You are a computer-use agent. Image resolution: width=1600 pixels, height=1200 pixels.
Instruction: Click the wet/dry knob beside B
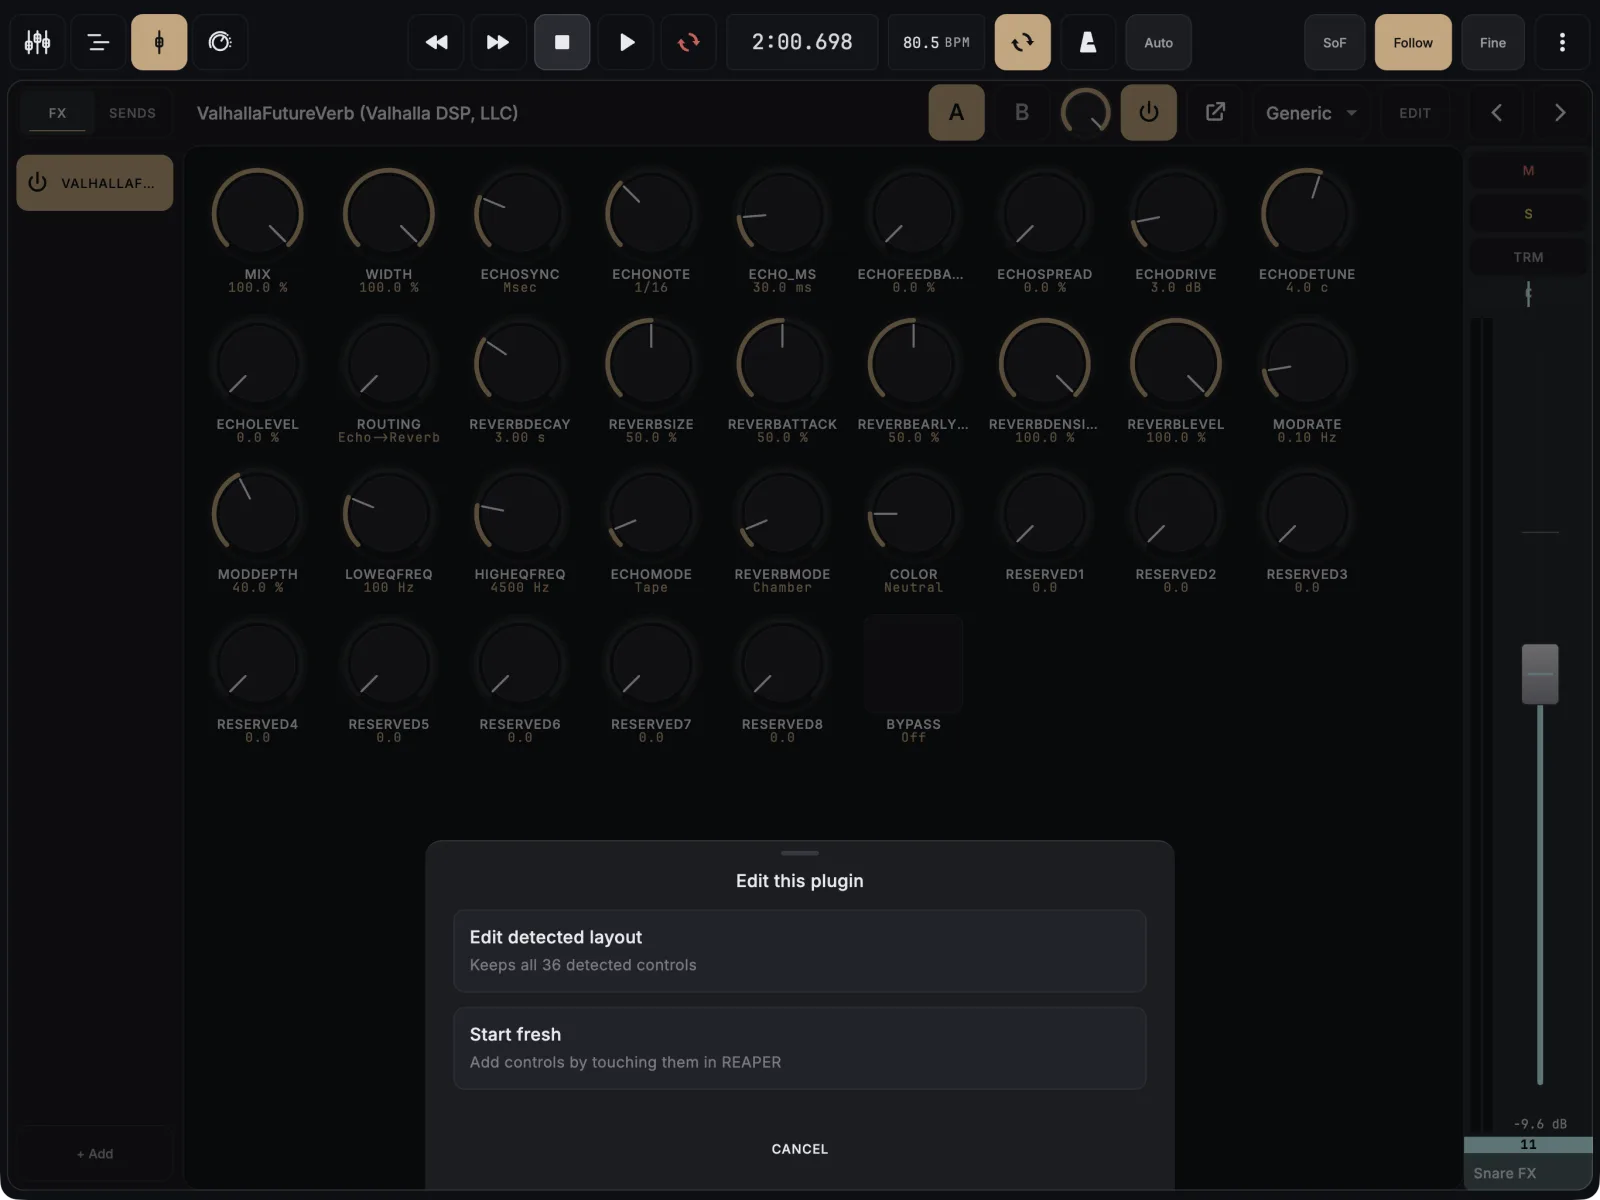coord(1085,112)
